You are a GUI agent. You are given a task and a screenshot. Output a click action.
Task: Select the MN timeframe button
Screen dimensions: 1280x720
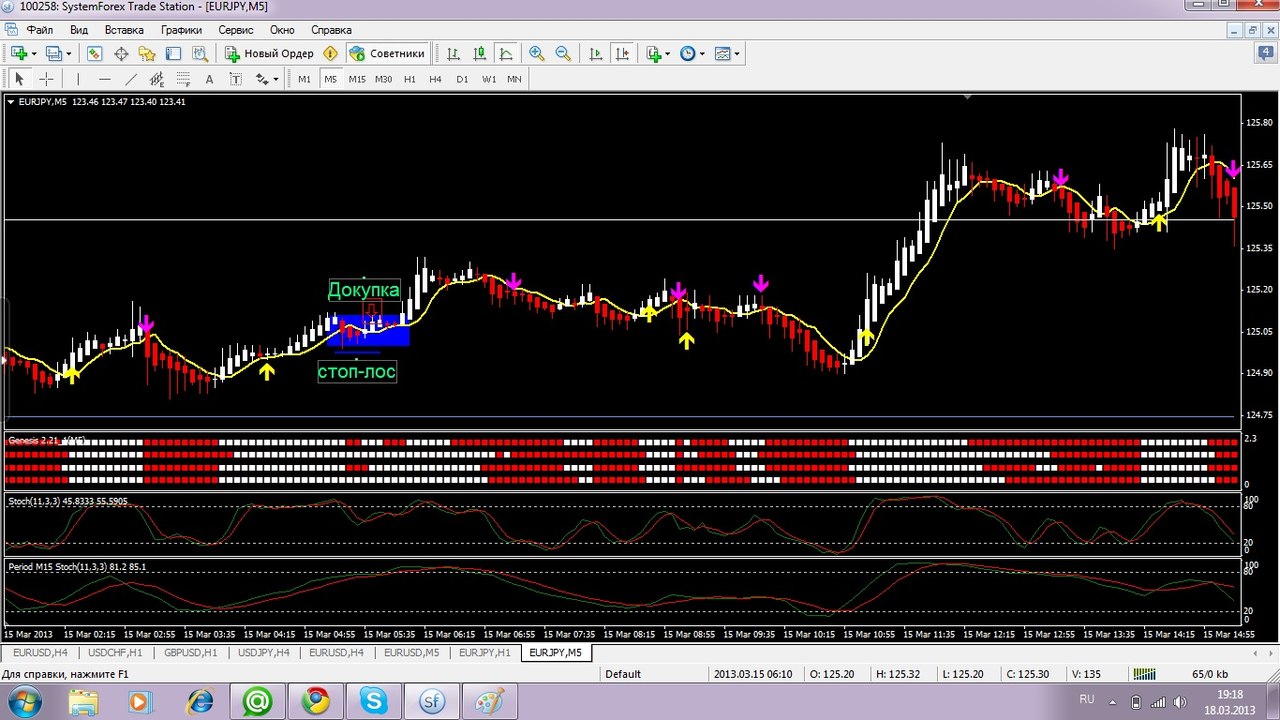[514, 79]
